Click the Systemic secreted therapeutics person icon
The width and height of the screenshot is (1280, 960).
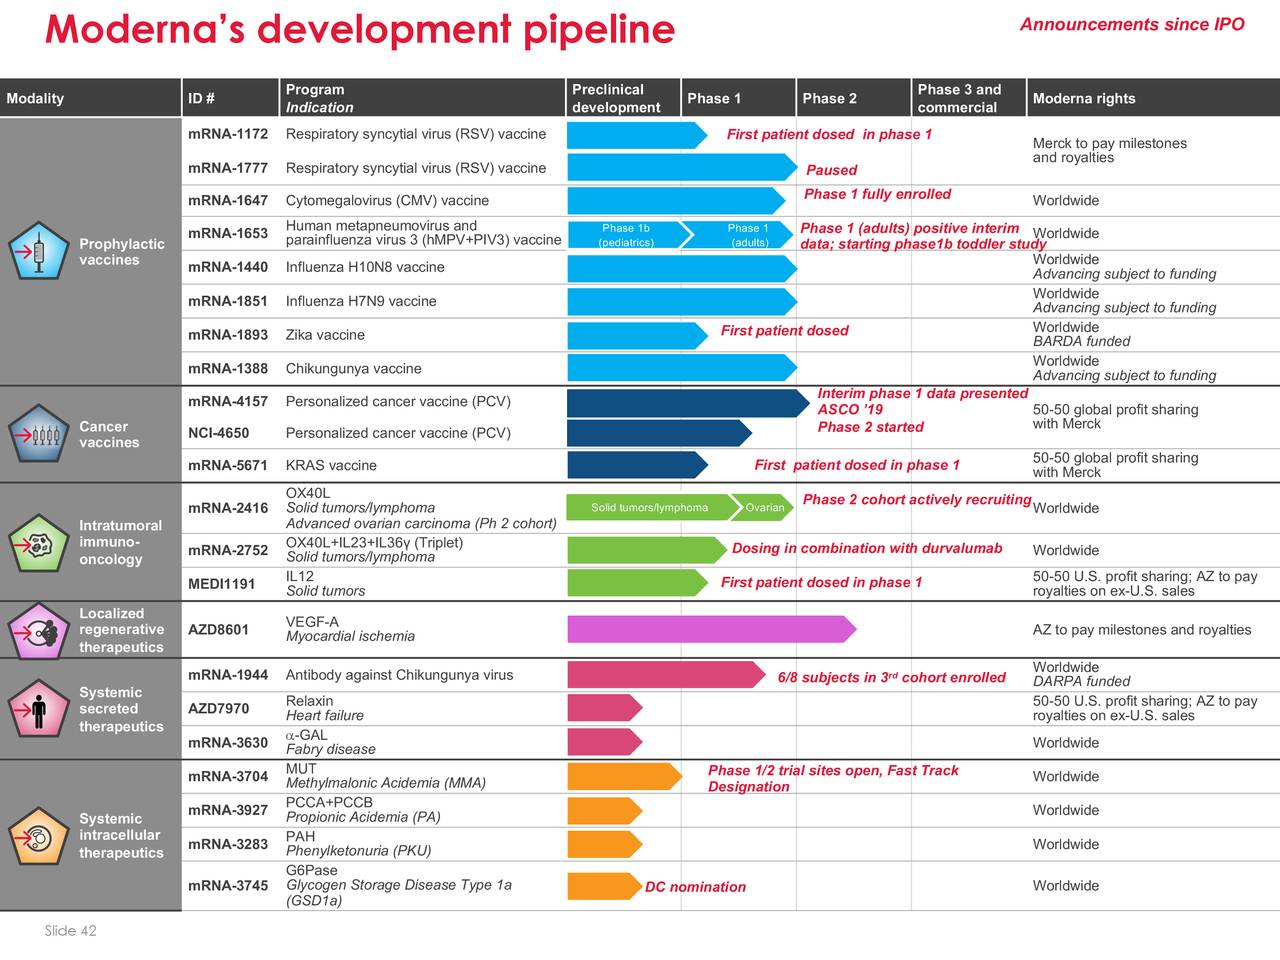point(39,710)
